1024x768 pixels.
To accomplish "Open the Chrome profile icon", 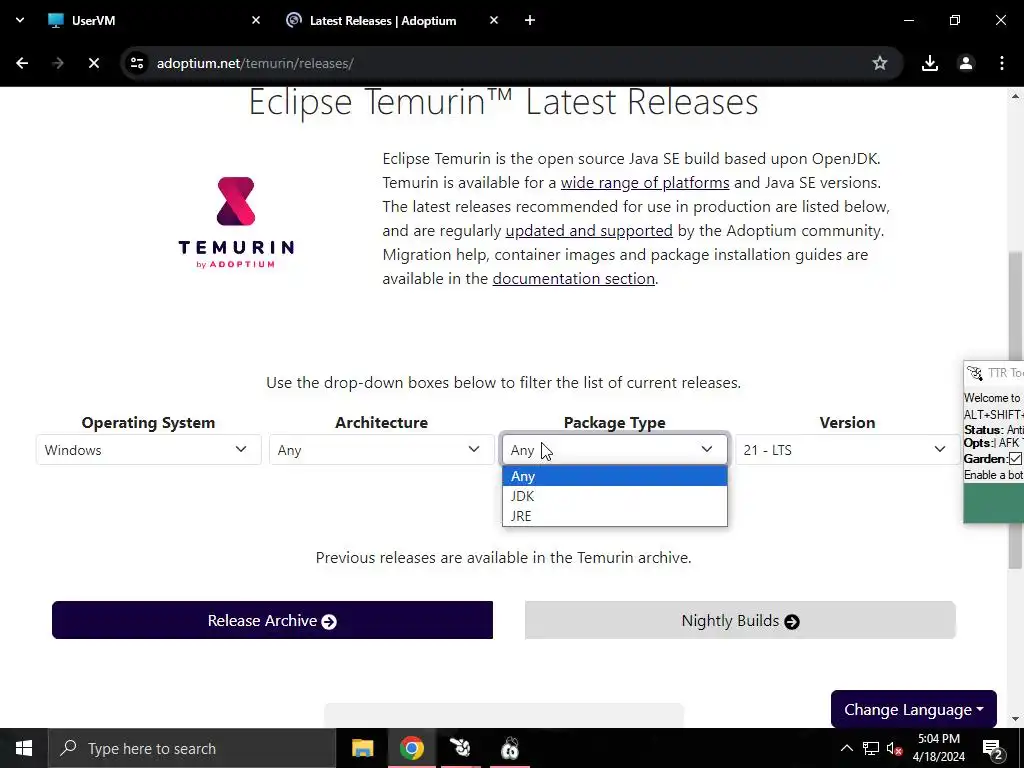I will click(x=965, y=63).
